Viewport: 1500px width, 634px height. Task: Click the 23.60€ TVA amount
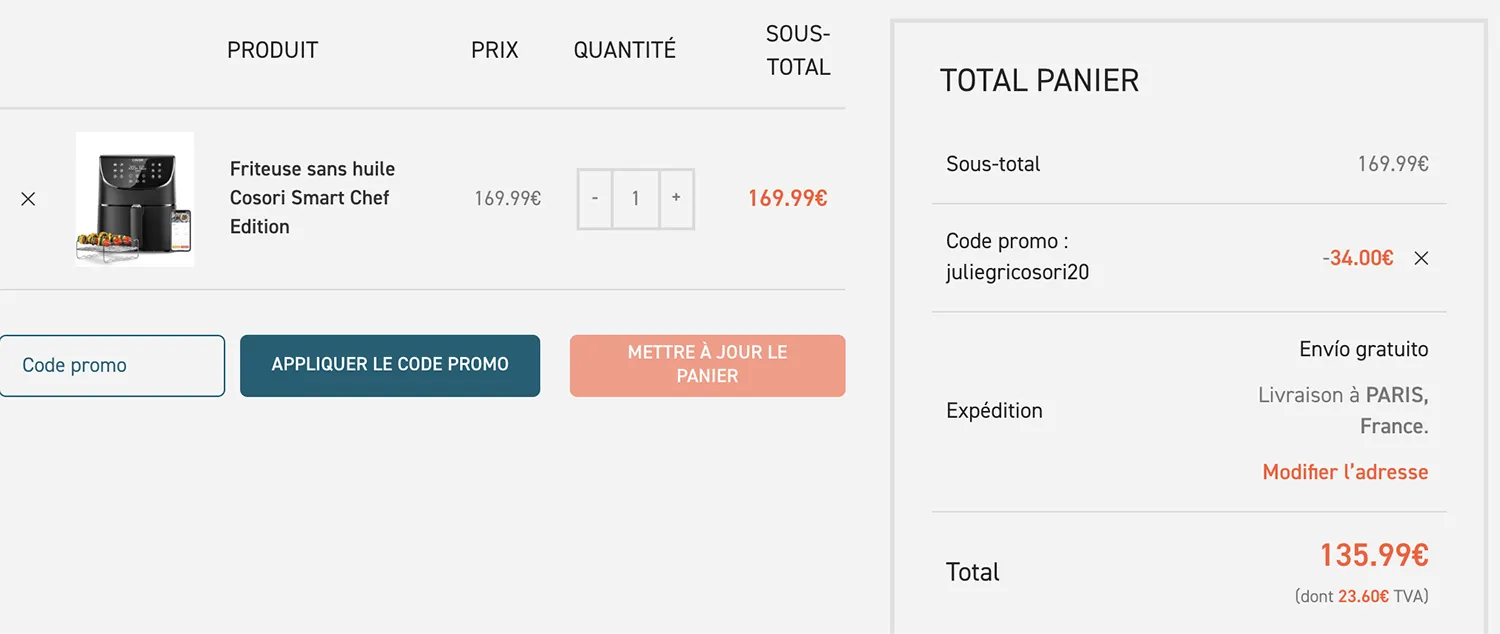(x=1363, y=596)
